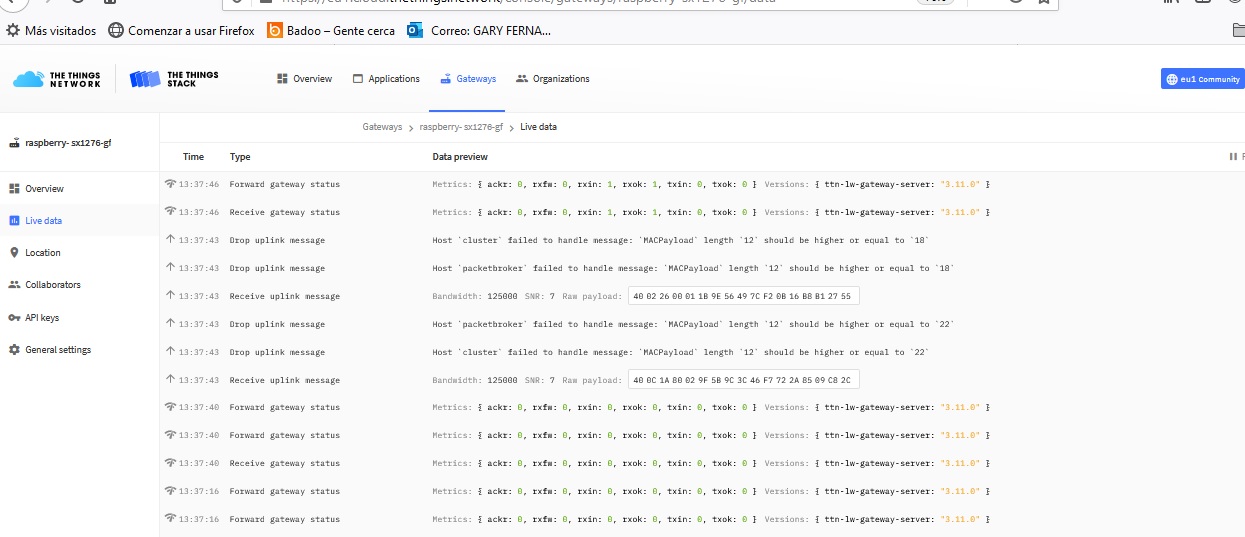
Task: Open API keys in the sidebar
Action: coord(42,318)
